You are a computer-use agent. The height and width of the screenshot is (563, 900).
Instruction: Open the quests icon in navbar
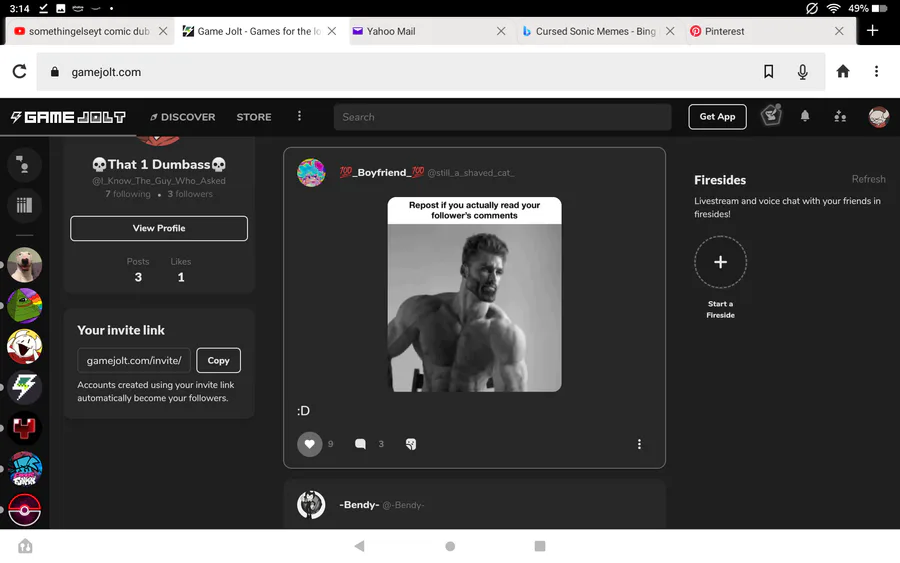(771, 116)
